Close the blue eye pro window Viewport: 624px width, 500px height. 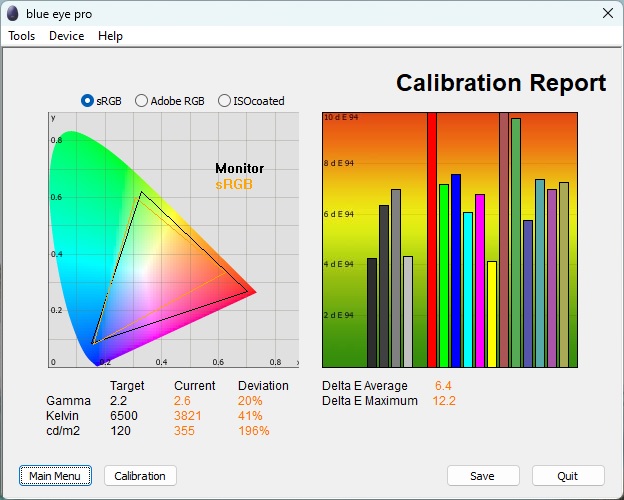click(x=607, y=13)
